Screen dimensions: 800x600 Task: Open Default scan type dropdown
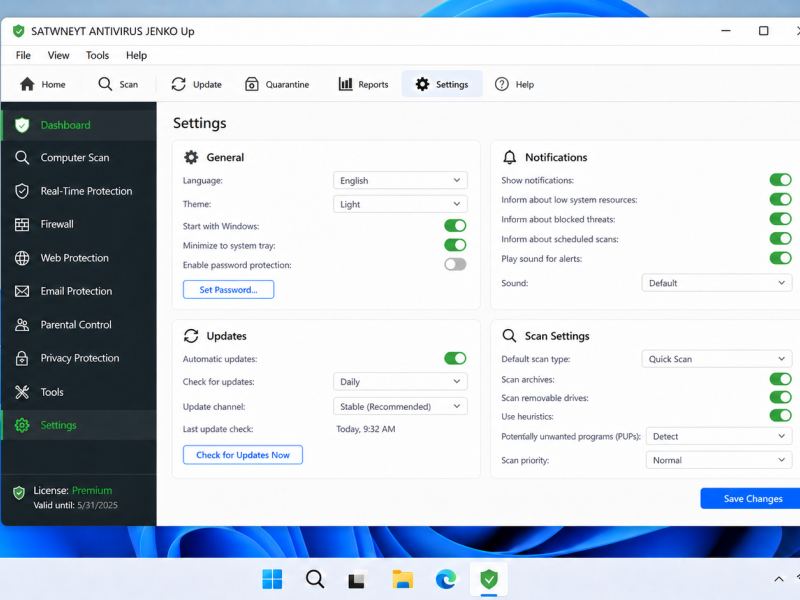pos(717,359)
